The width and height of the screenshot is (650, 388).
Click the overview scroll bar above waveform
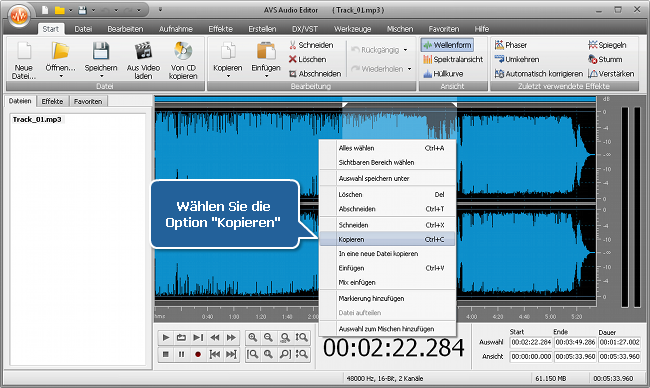[375, 99]
